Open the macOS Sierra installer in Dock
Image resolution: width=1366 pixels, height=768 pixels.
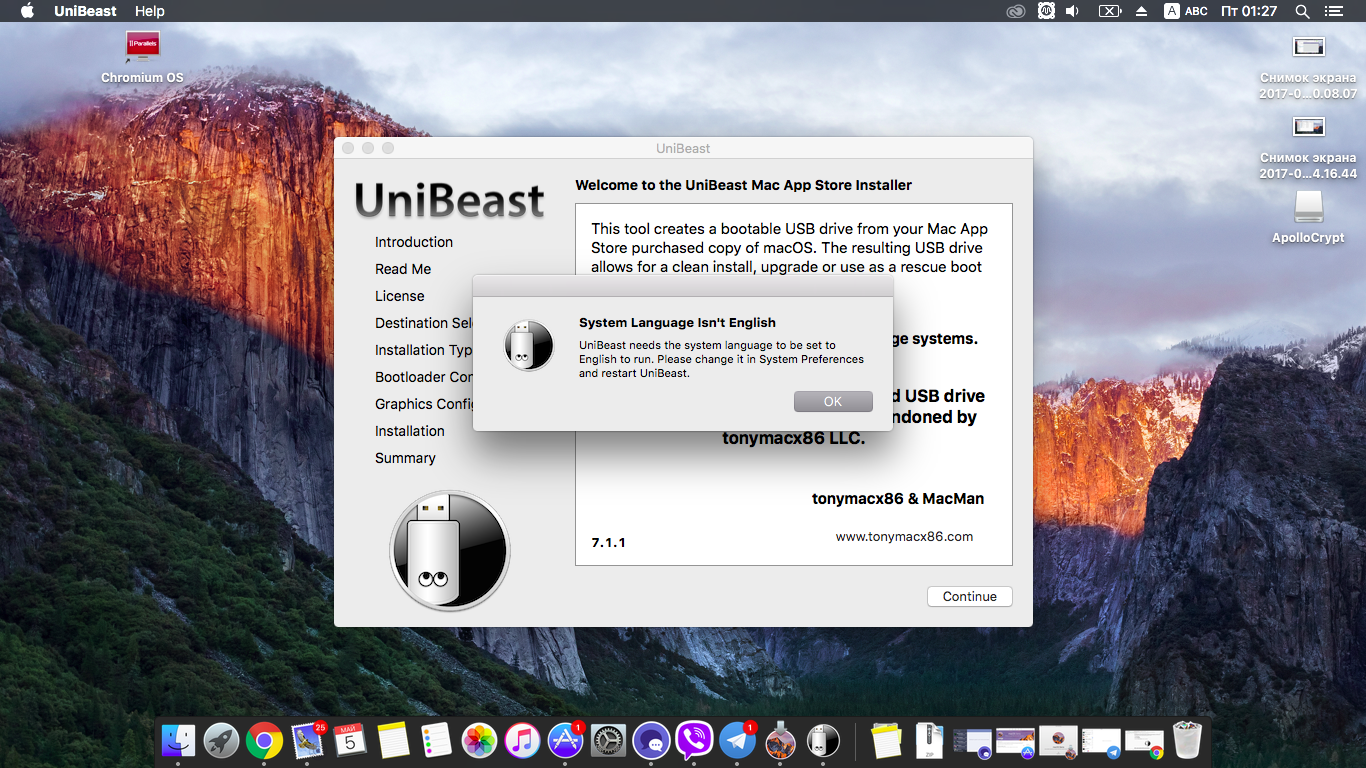780,740
